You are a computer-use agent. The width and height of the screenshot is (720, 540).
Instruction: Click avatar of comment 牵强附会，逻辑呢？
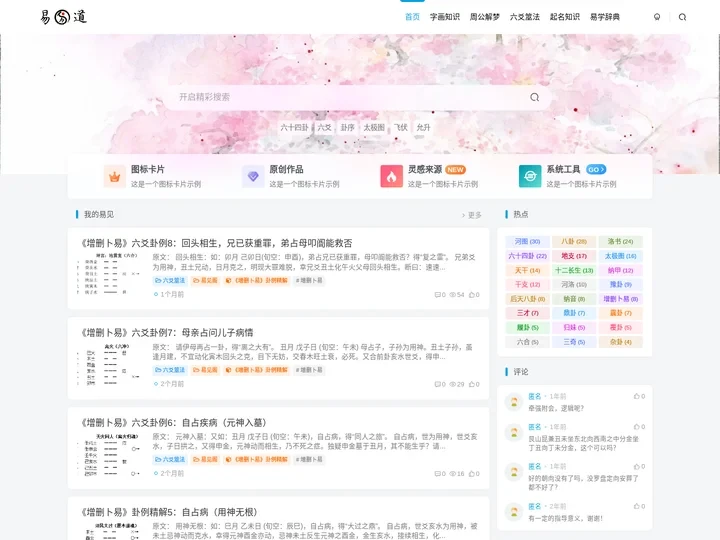[x=514, y=401]
